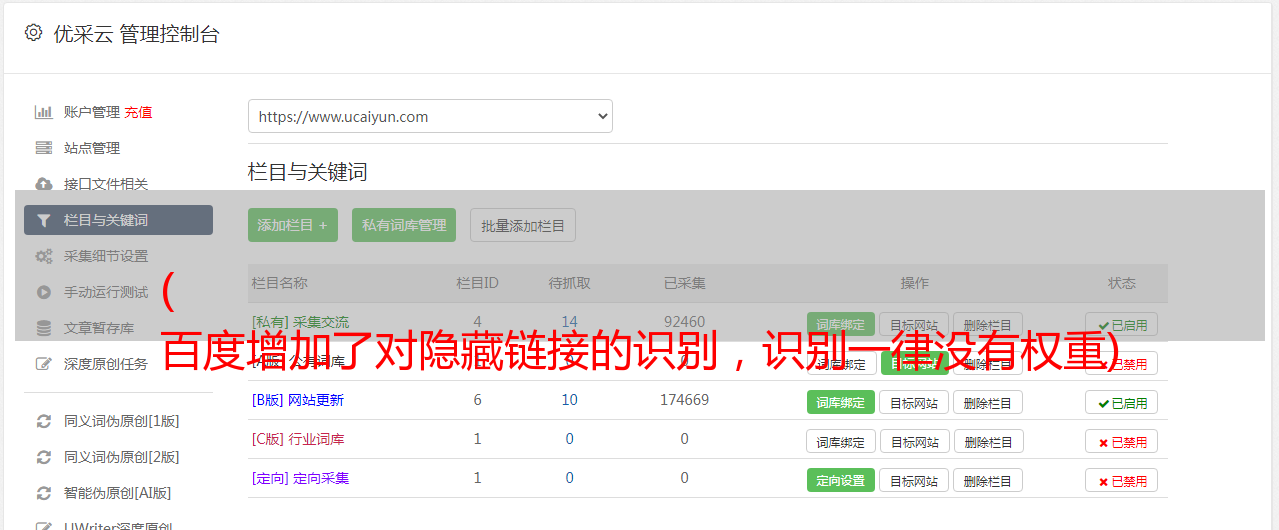Click 目标网站 in the 行业词库 row
Image resolution: width=1279 pixels, height=530 pixels.
click(914, 441)
